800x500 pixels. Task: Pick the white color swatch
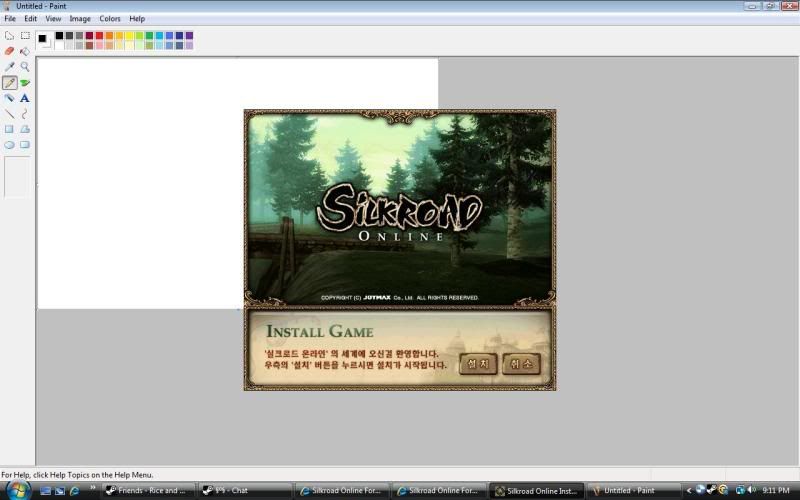pos(59,45)
